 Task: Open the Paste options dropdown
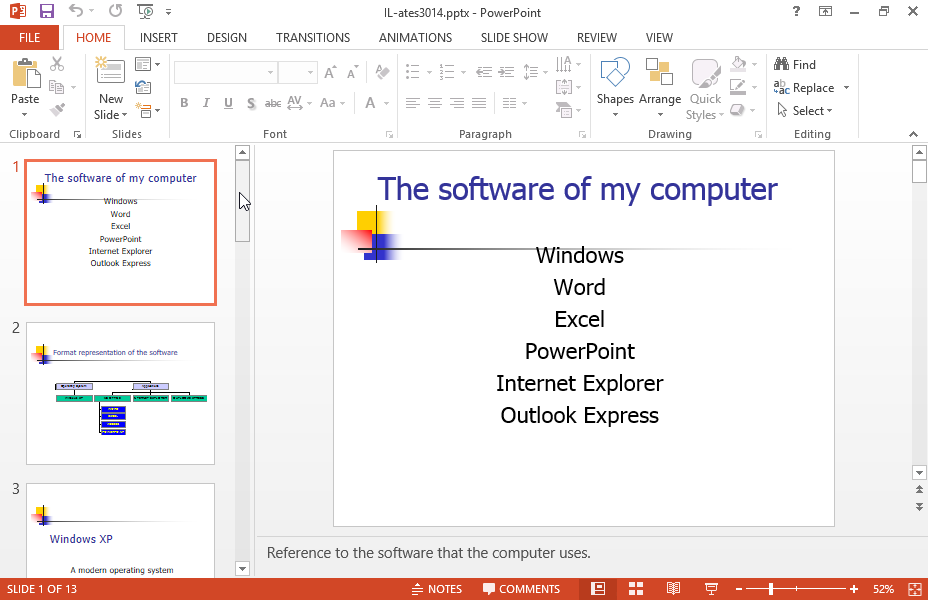coord(25,114)
